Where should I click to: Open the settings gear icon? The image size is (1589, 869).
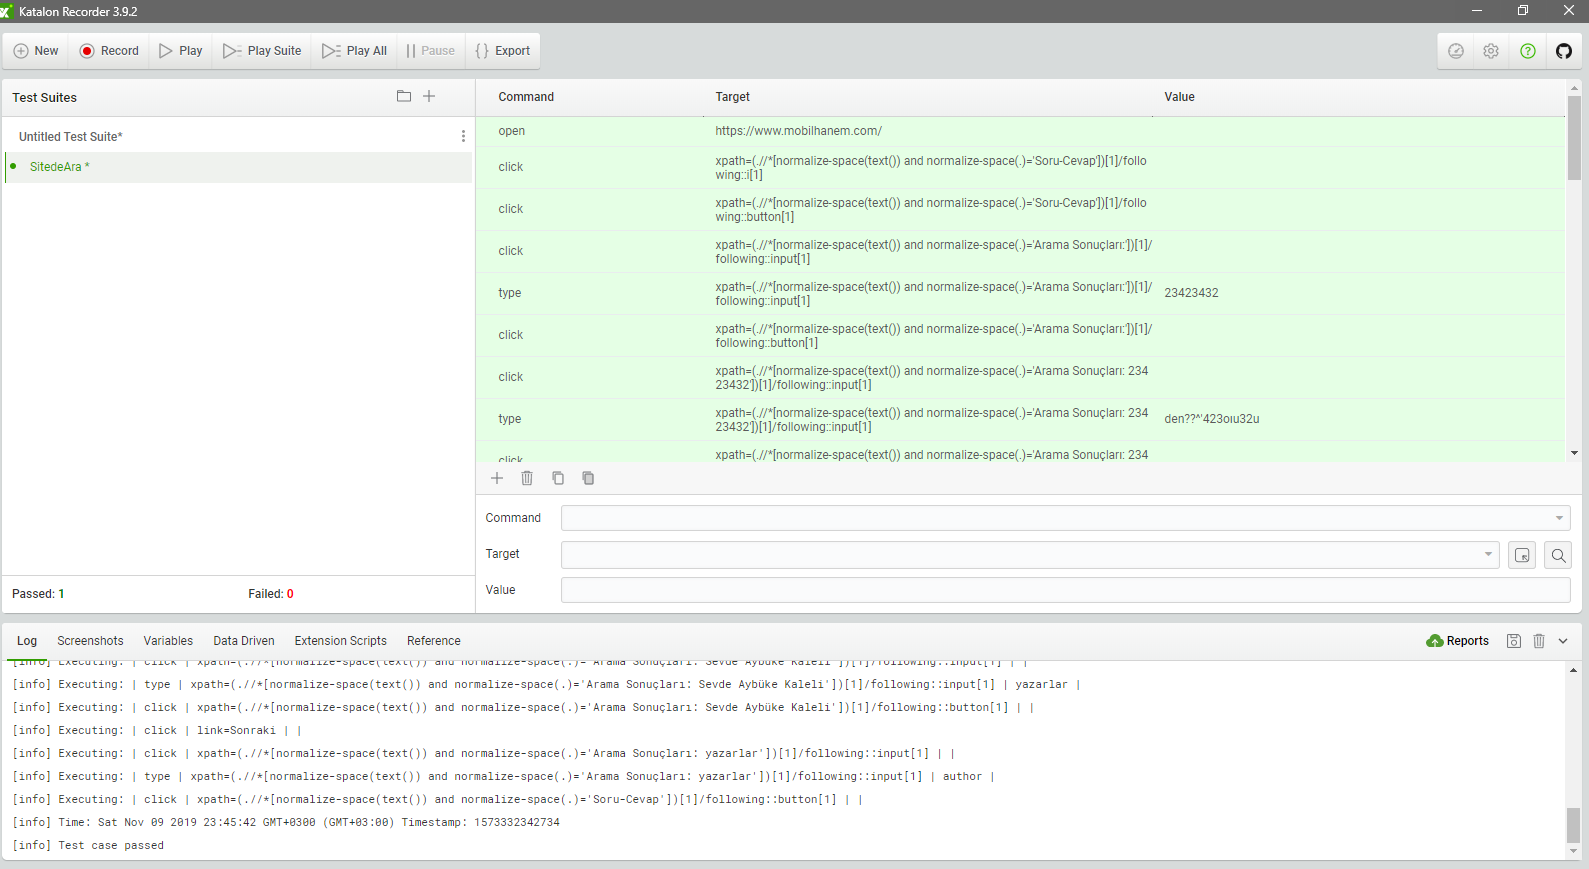(1491, 51)
